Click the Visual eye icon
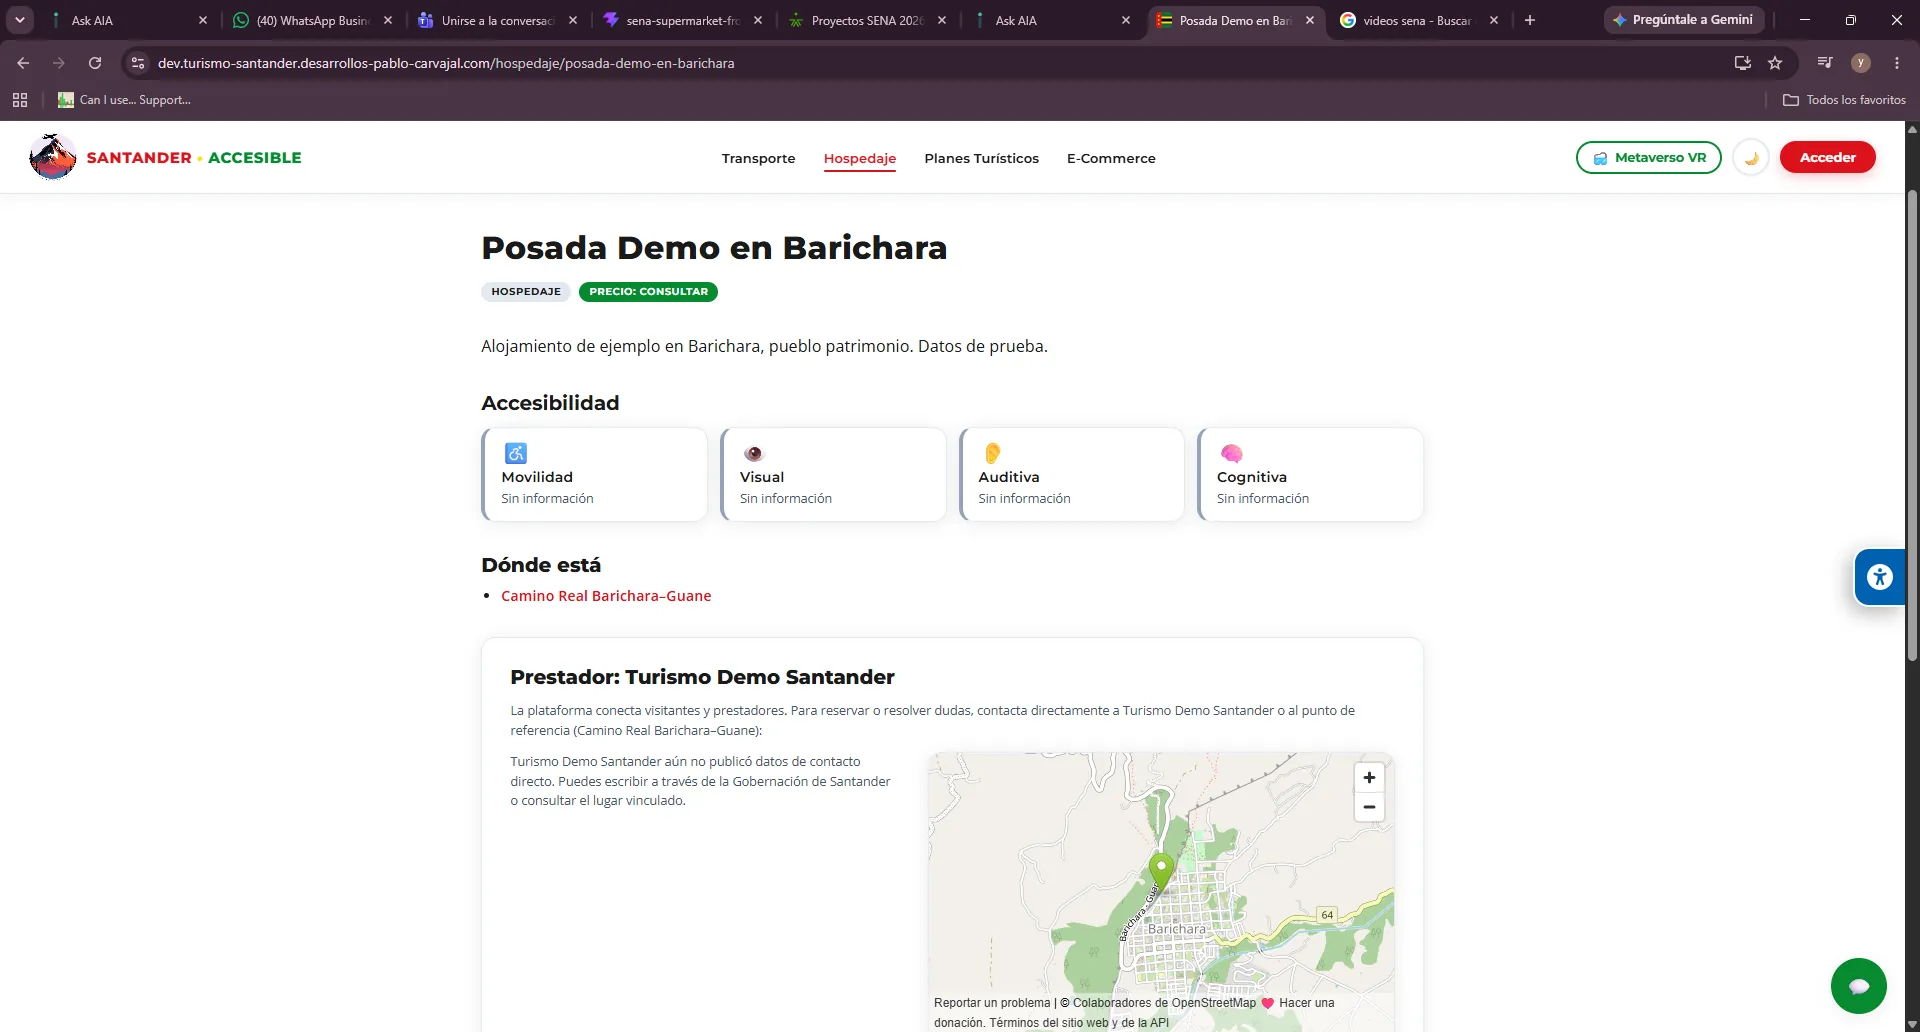The image size is (1920, 1032). point(753,453)
